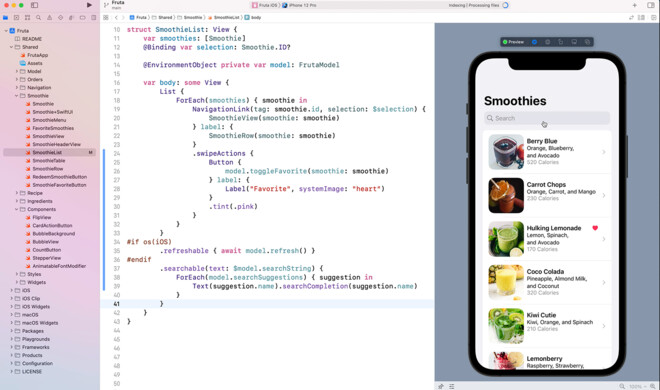Select the README file
This screenshot has width=660, height=390.
28,39
